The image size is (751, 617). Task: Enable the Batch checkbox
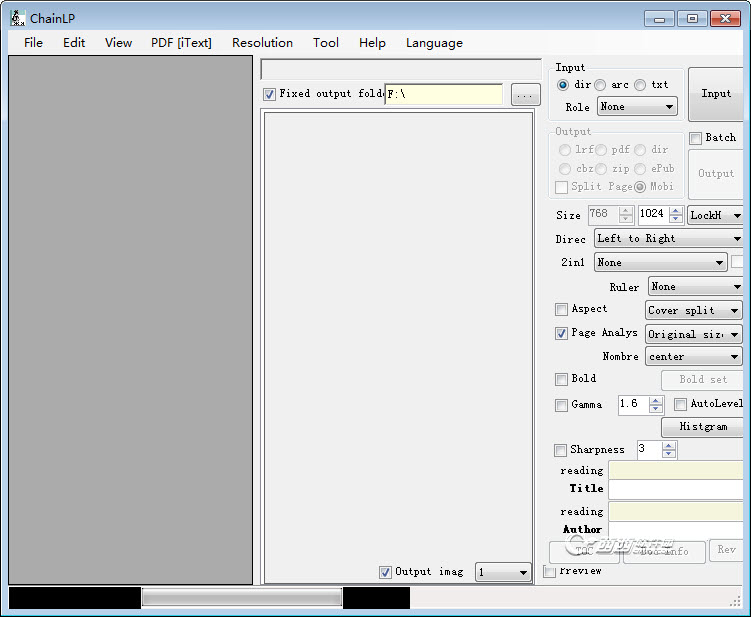click(696, 138)
